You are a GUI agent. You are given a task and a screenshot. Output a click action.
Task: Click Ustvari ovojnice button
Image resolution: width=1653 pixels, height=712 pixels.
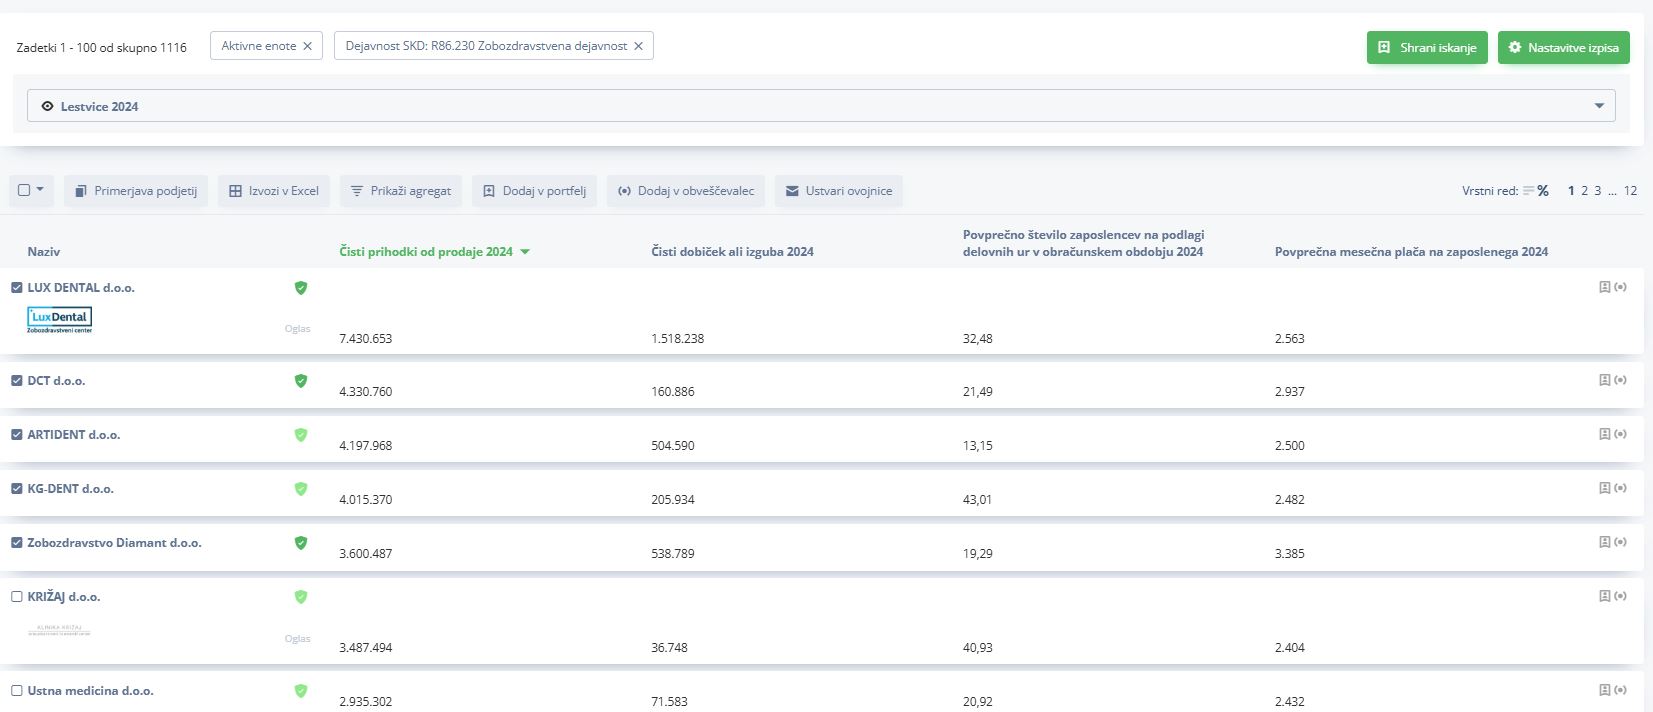pos(838,191)
